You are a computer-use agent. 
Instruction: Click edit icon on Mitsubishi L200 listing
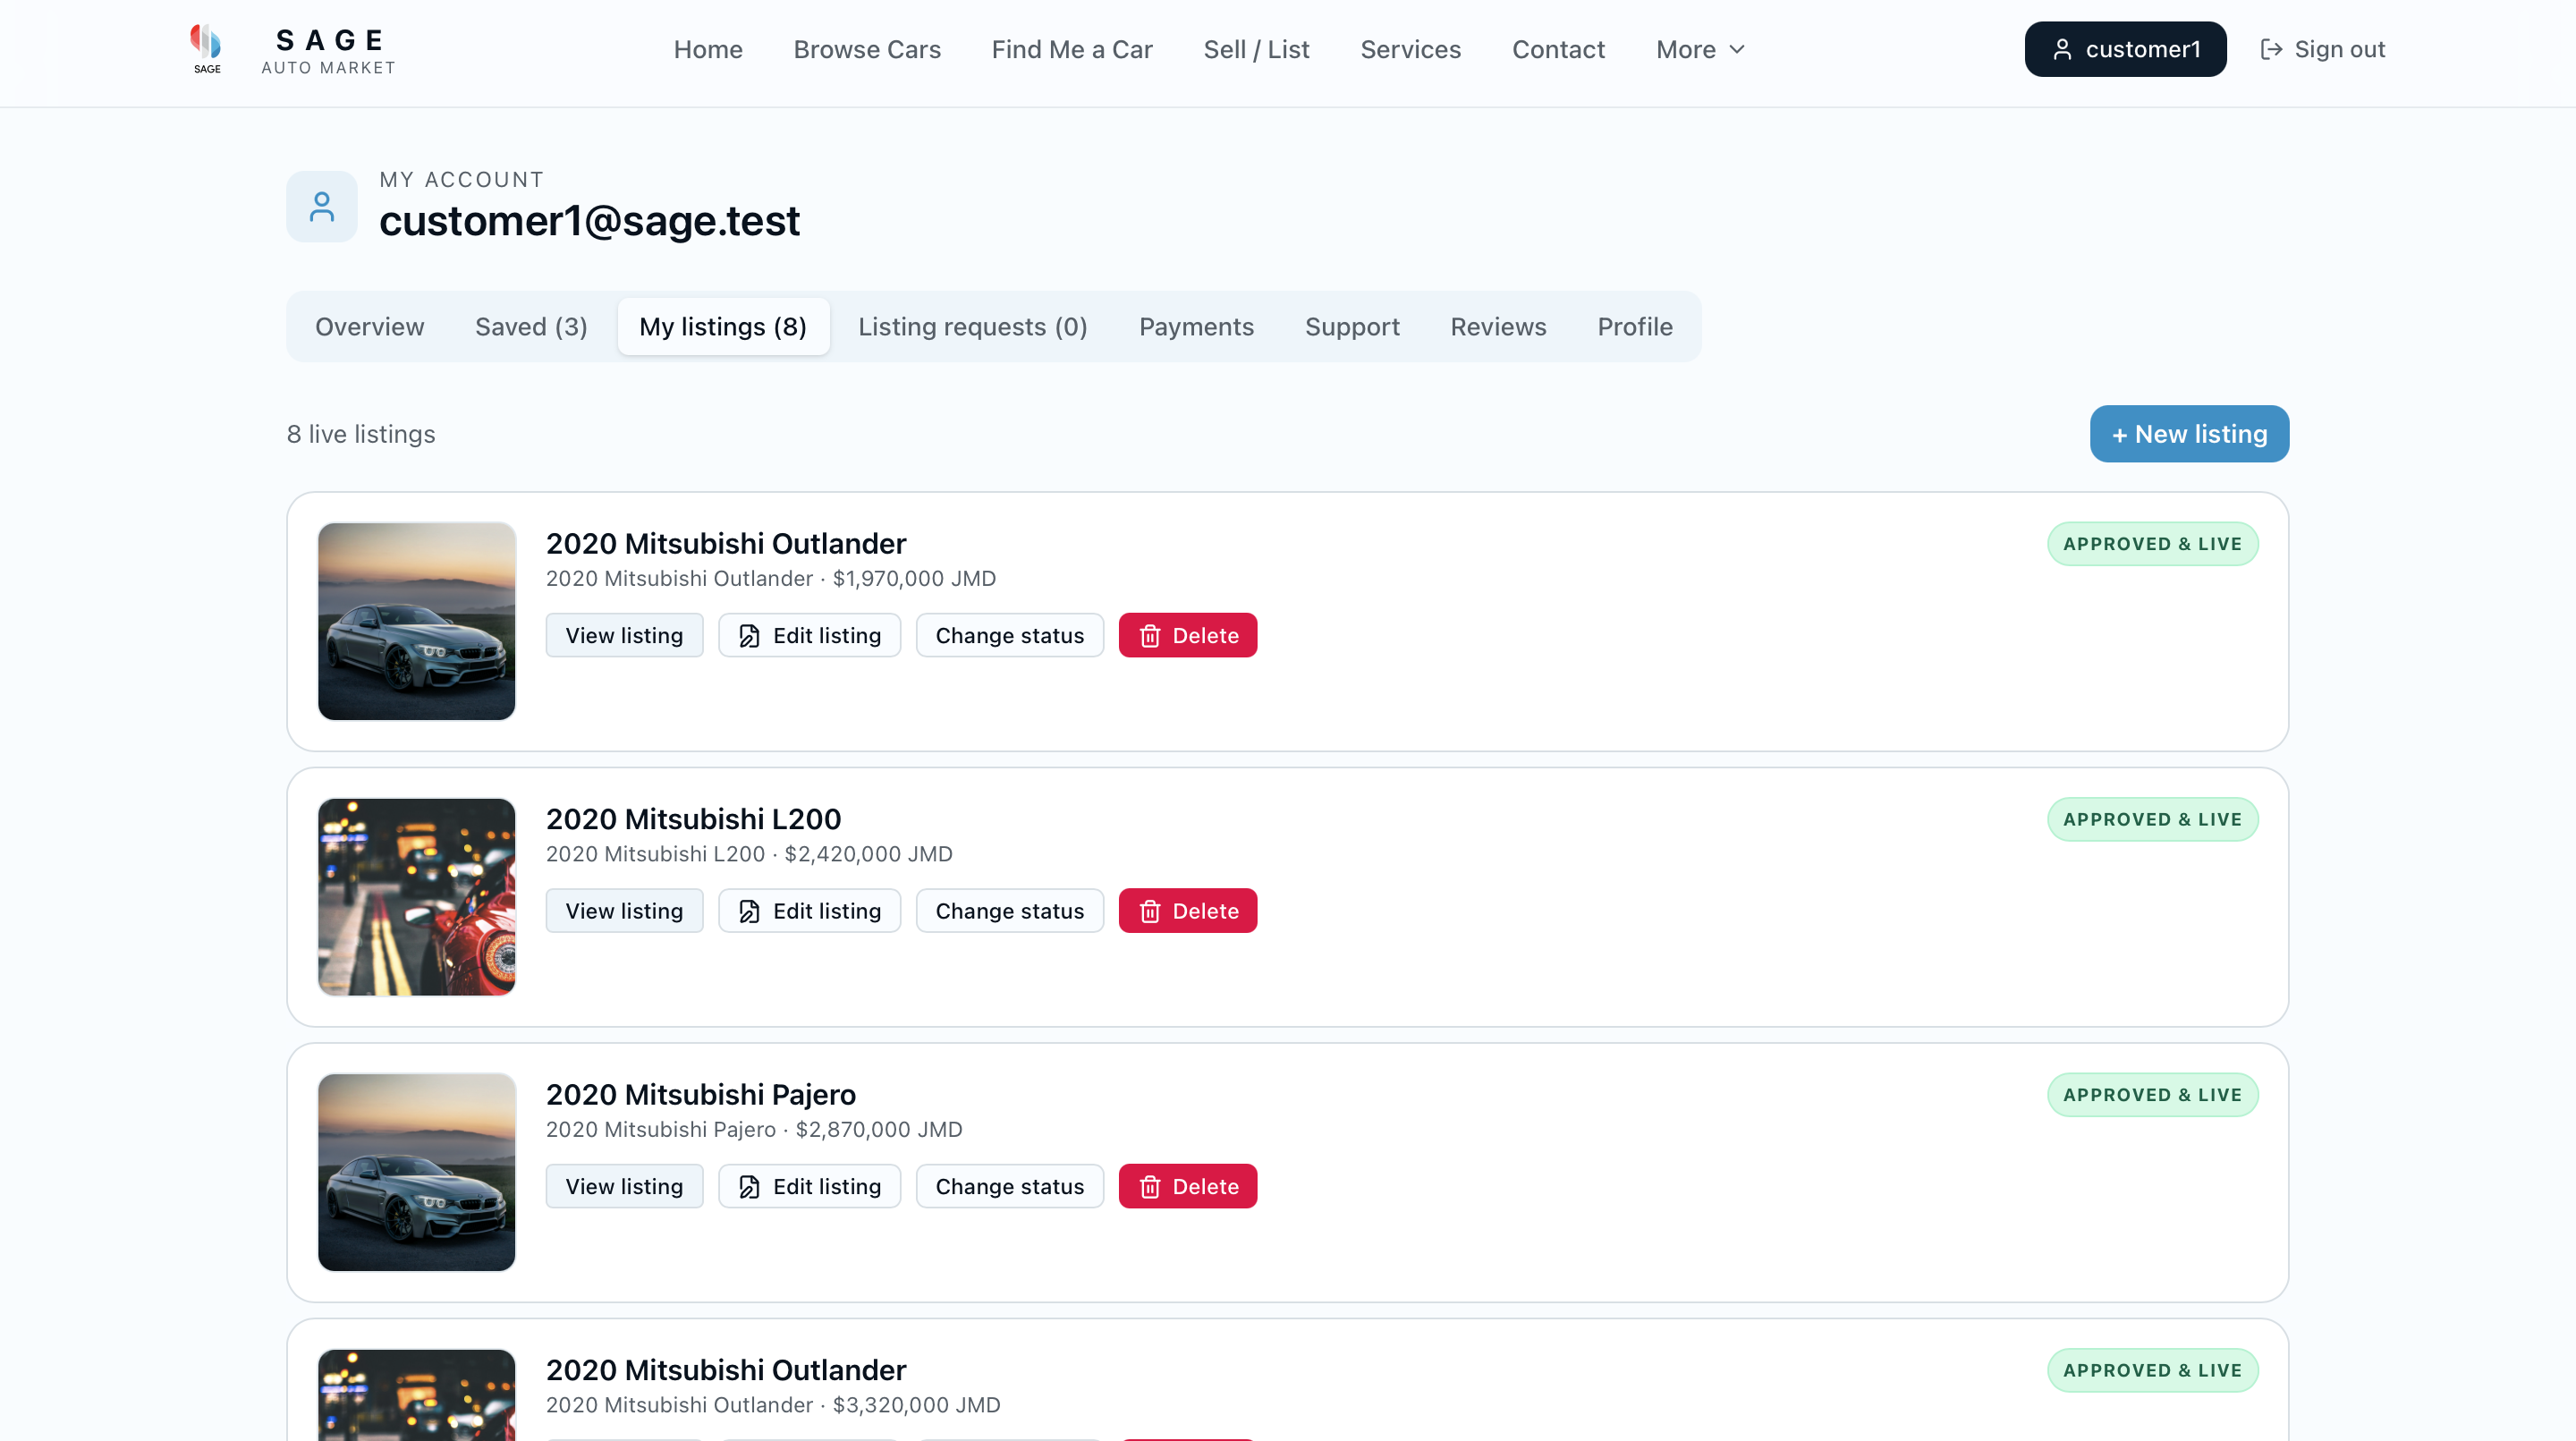749,911
